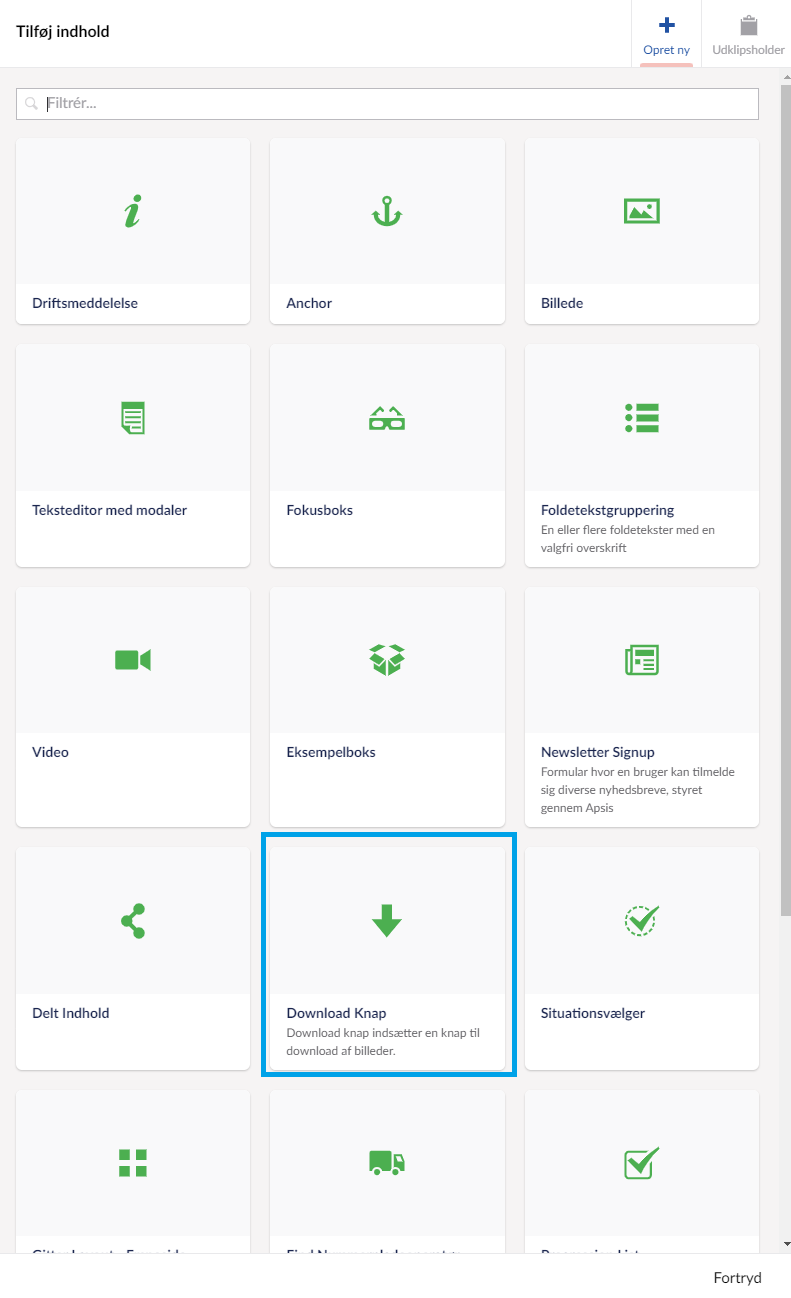This screenshot has height=1298, width=791.
Task: Click the Driftsmeddelelse info icon
Action: click(133, 211)
